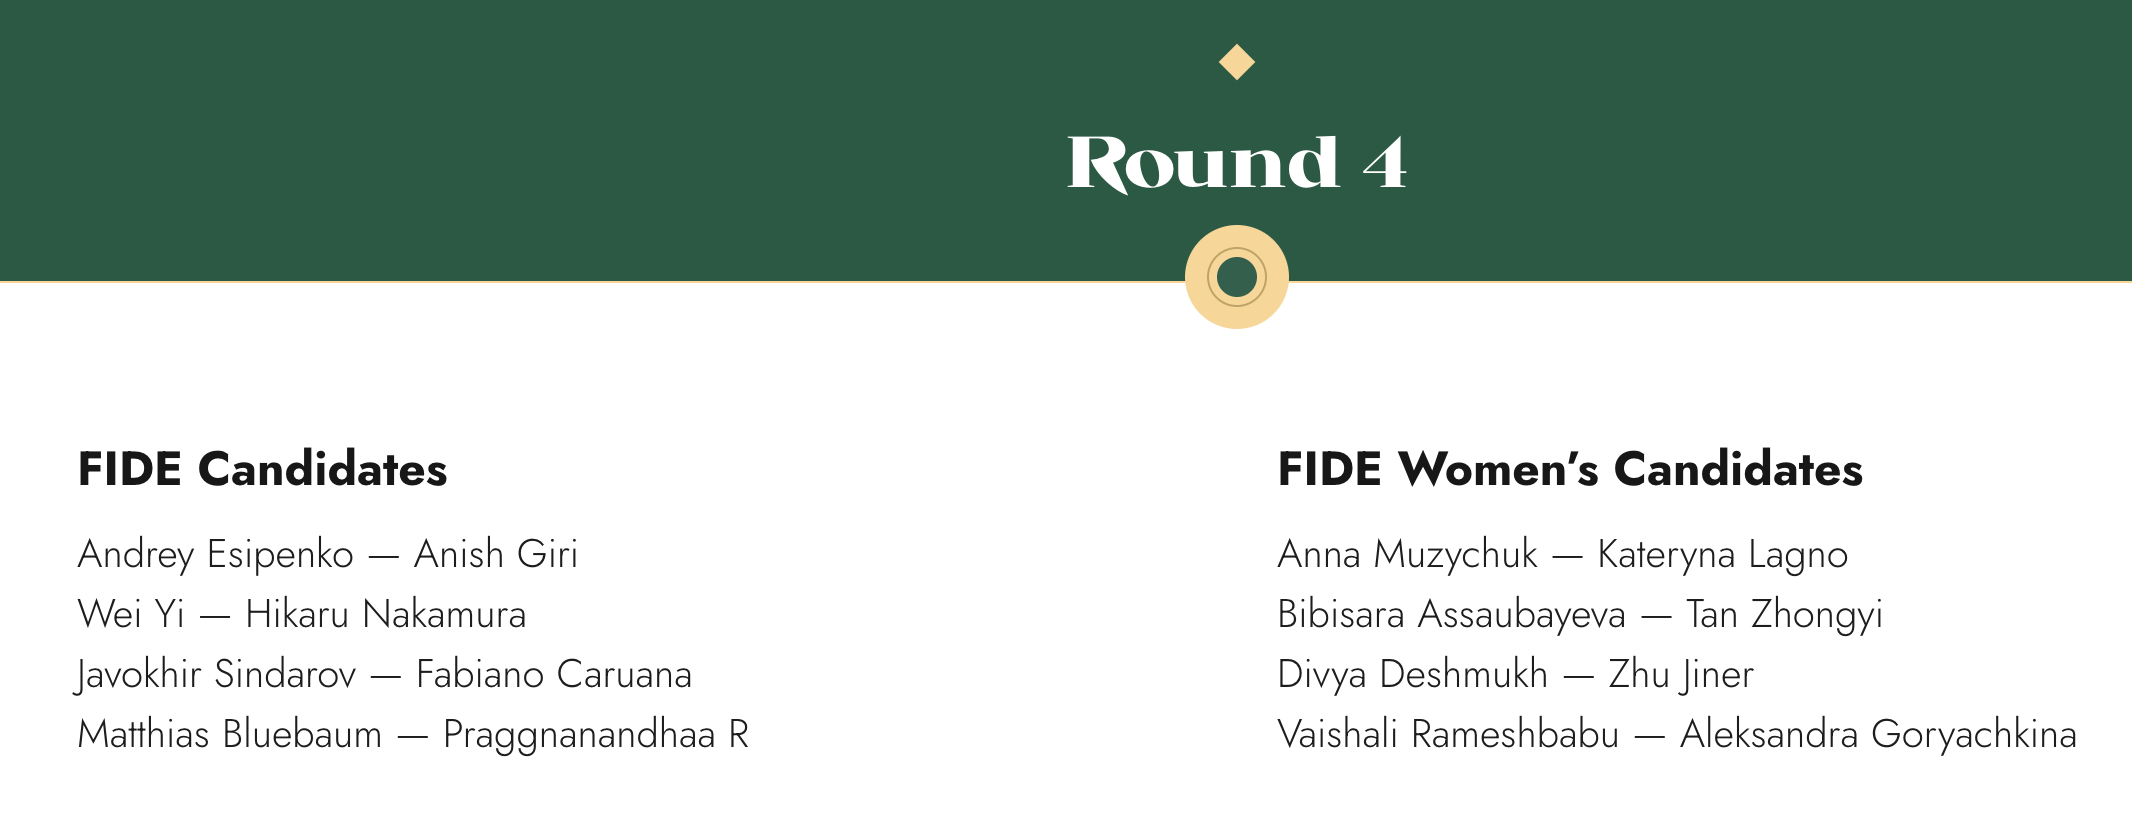Select the FIDE Women's Candidates heading
The image size is (2132, 830).
pos(1570,470)
